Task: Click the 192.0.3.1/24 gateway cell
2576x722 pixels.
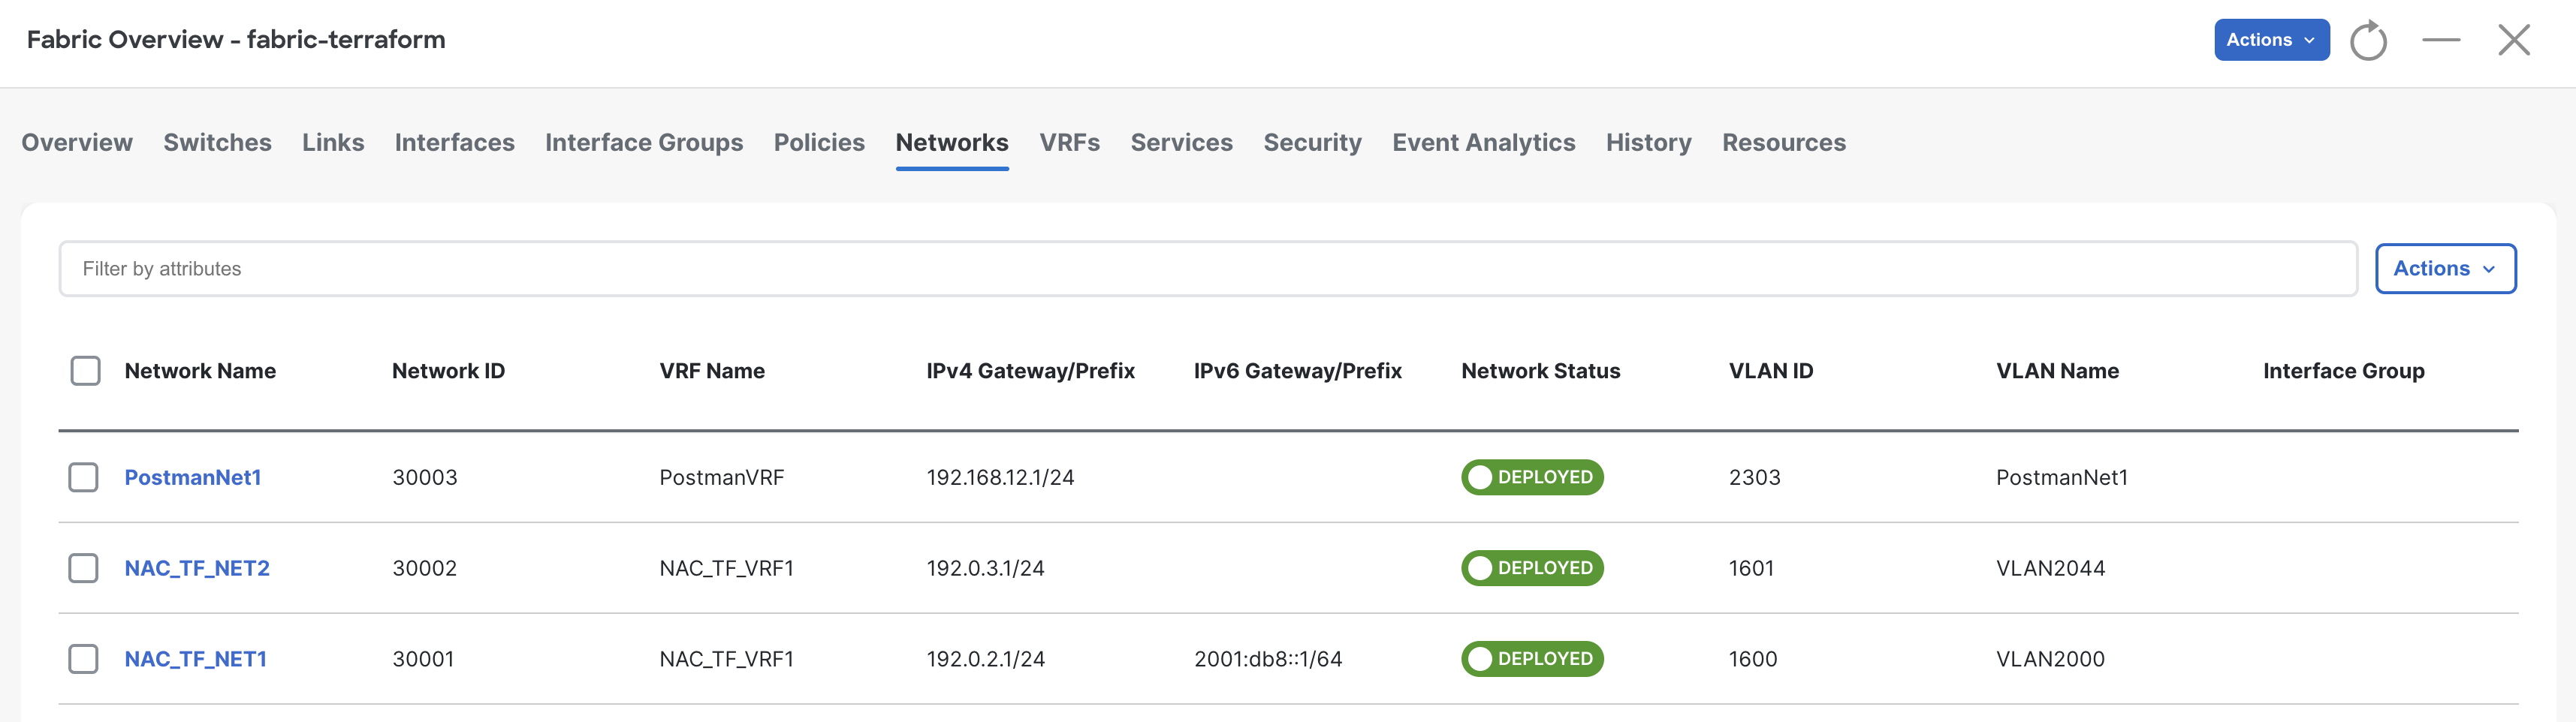Action: (985, 568)
